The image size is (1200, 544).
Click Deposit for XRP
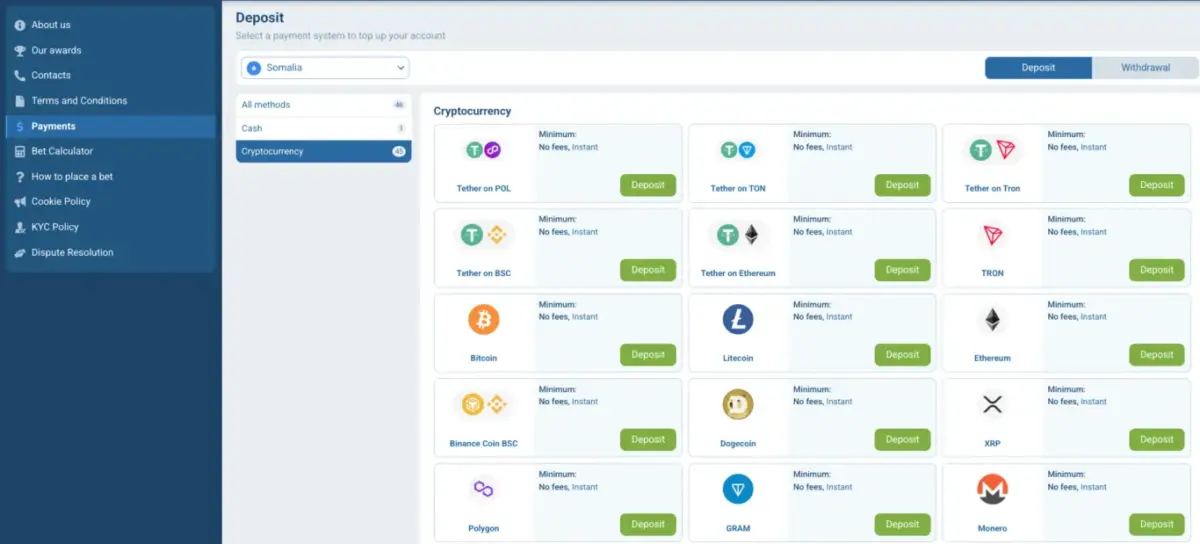click(x=1156, y=440)
